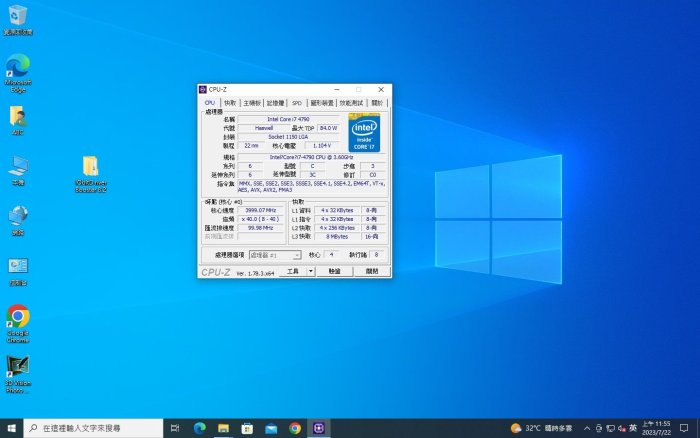Click the version text "Ver. 1.79.3.x64"
The height and width of the screenshot is (438, 700).
[x=255, y=274]
